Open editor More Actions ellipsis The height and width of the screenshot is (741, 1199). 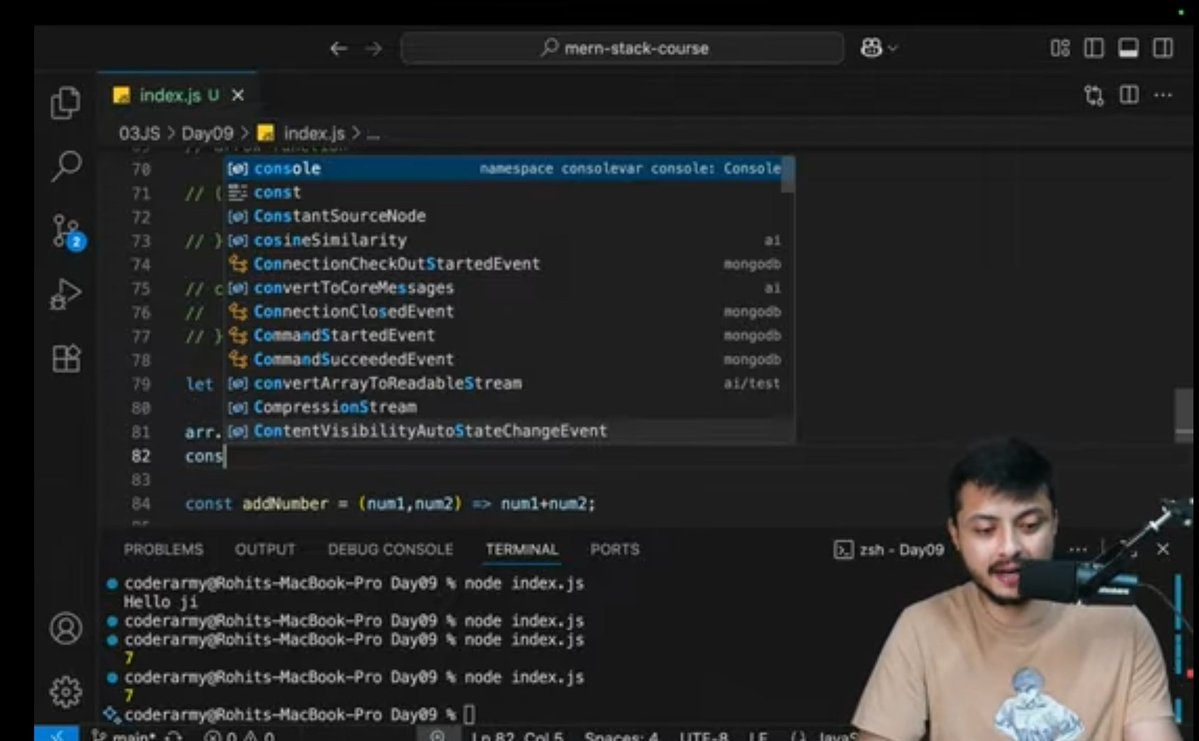pos(1163,96)
